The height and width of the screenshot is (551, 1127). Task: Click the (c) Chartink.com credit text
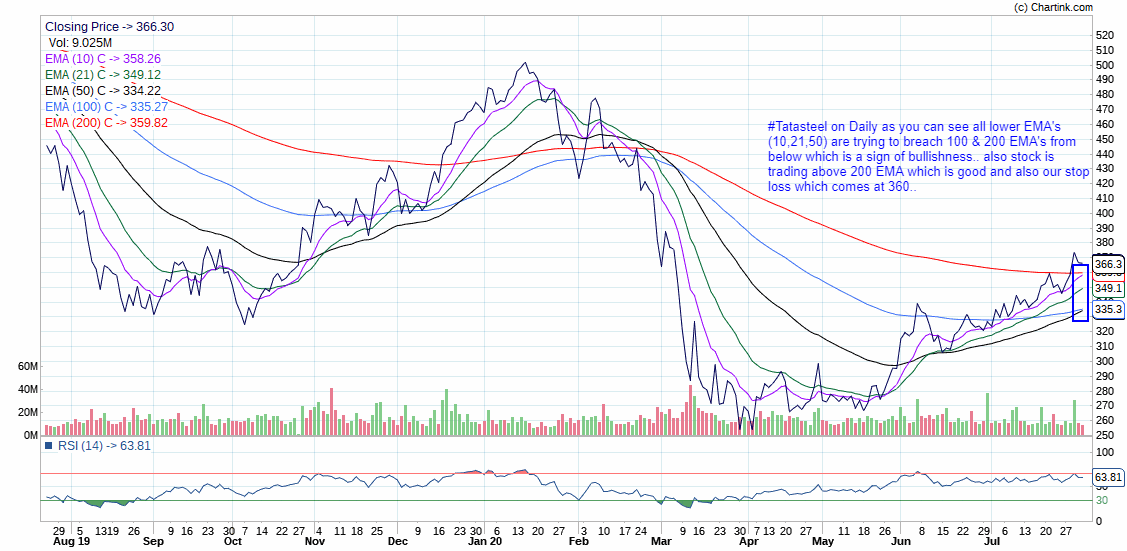pyautogui.click(x=1053, y=6)
